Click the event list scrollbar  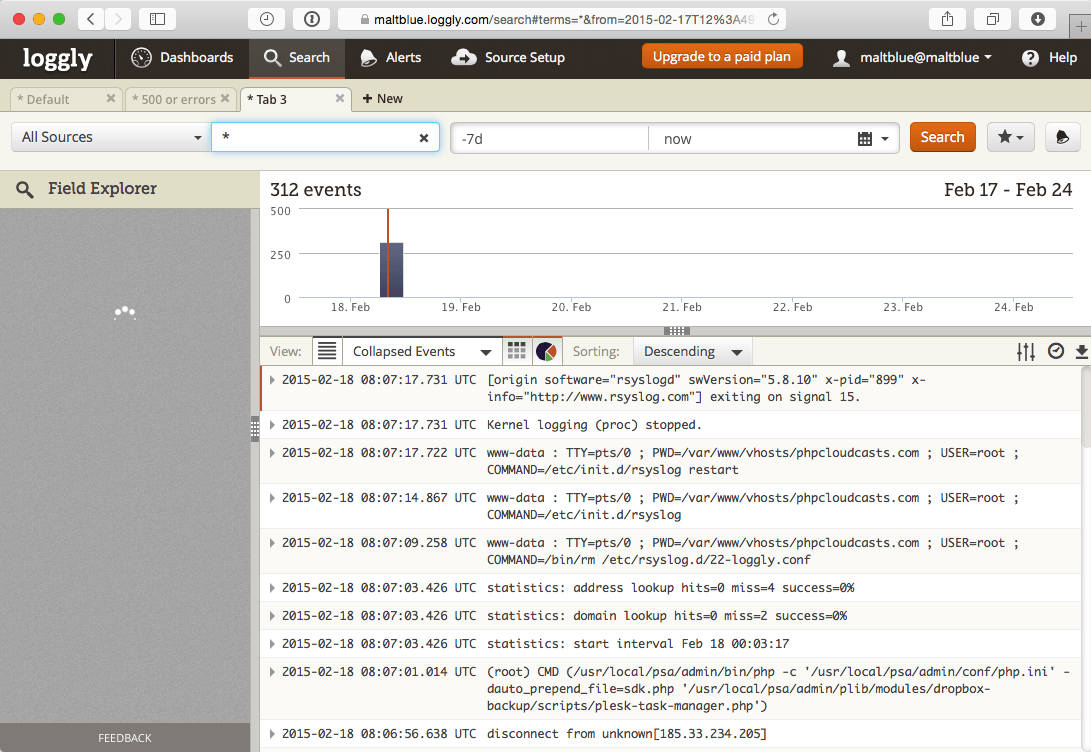click(1085, 409)
